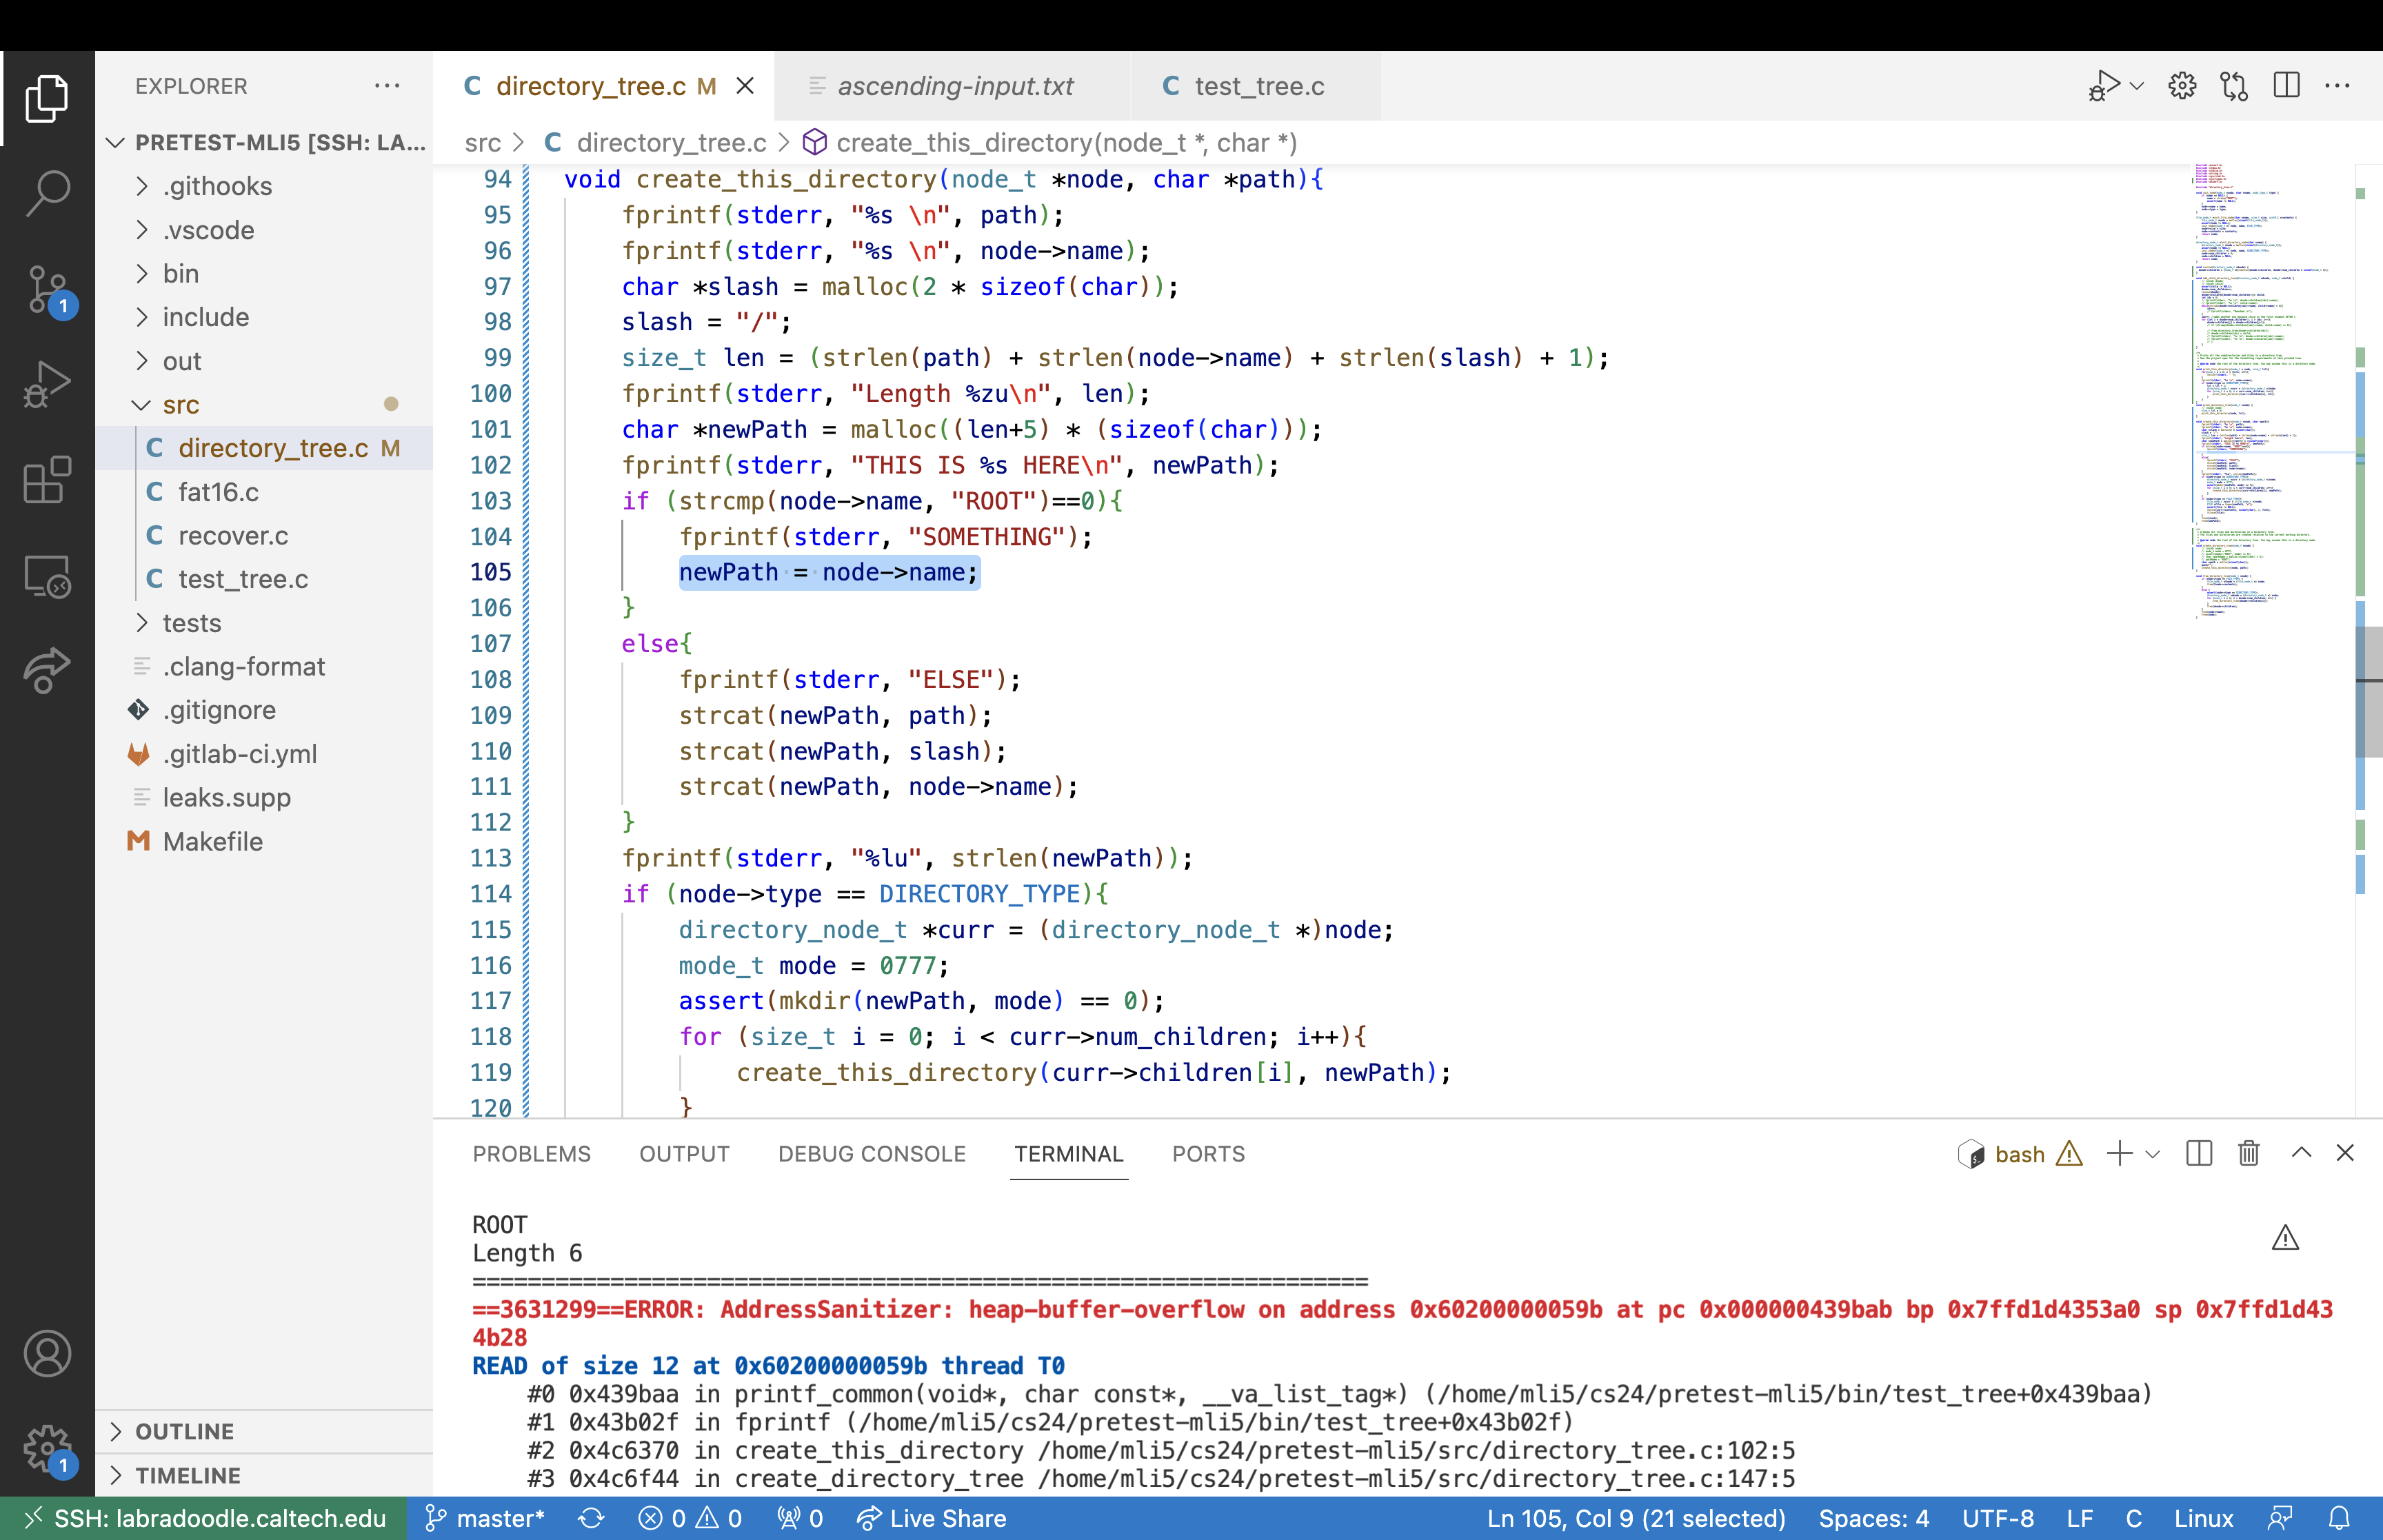Viewport: 2383px width, 1540px height.
Task: Open Remote Explorer in activity bar
Action: 47,577
